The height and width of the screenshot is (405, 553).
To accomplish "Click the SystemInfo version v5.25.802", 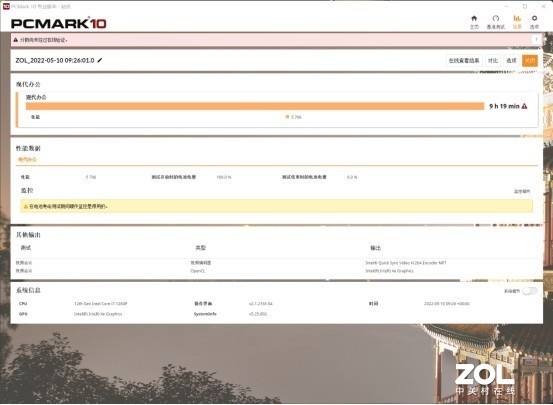I will click(258, 314).
